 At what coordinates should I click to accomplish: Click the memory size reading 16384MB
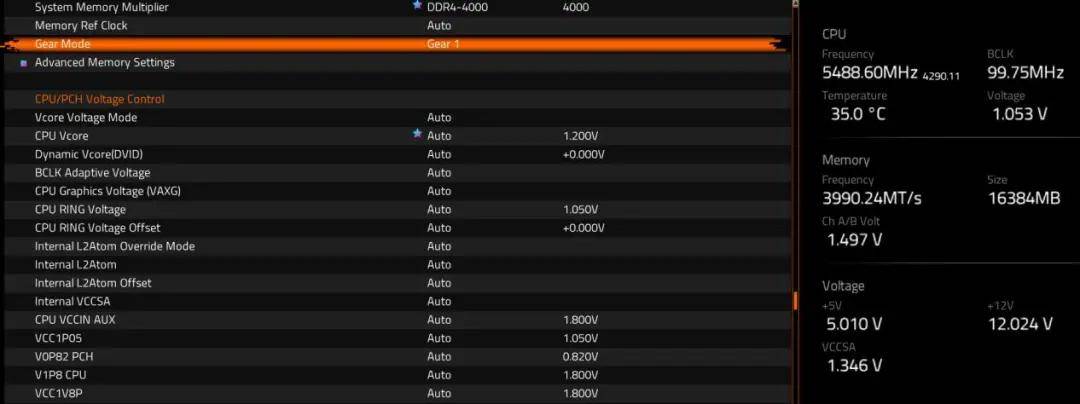point(1024,199)
